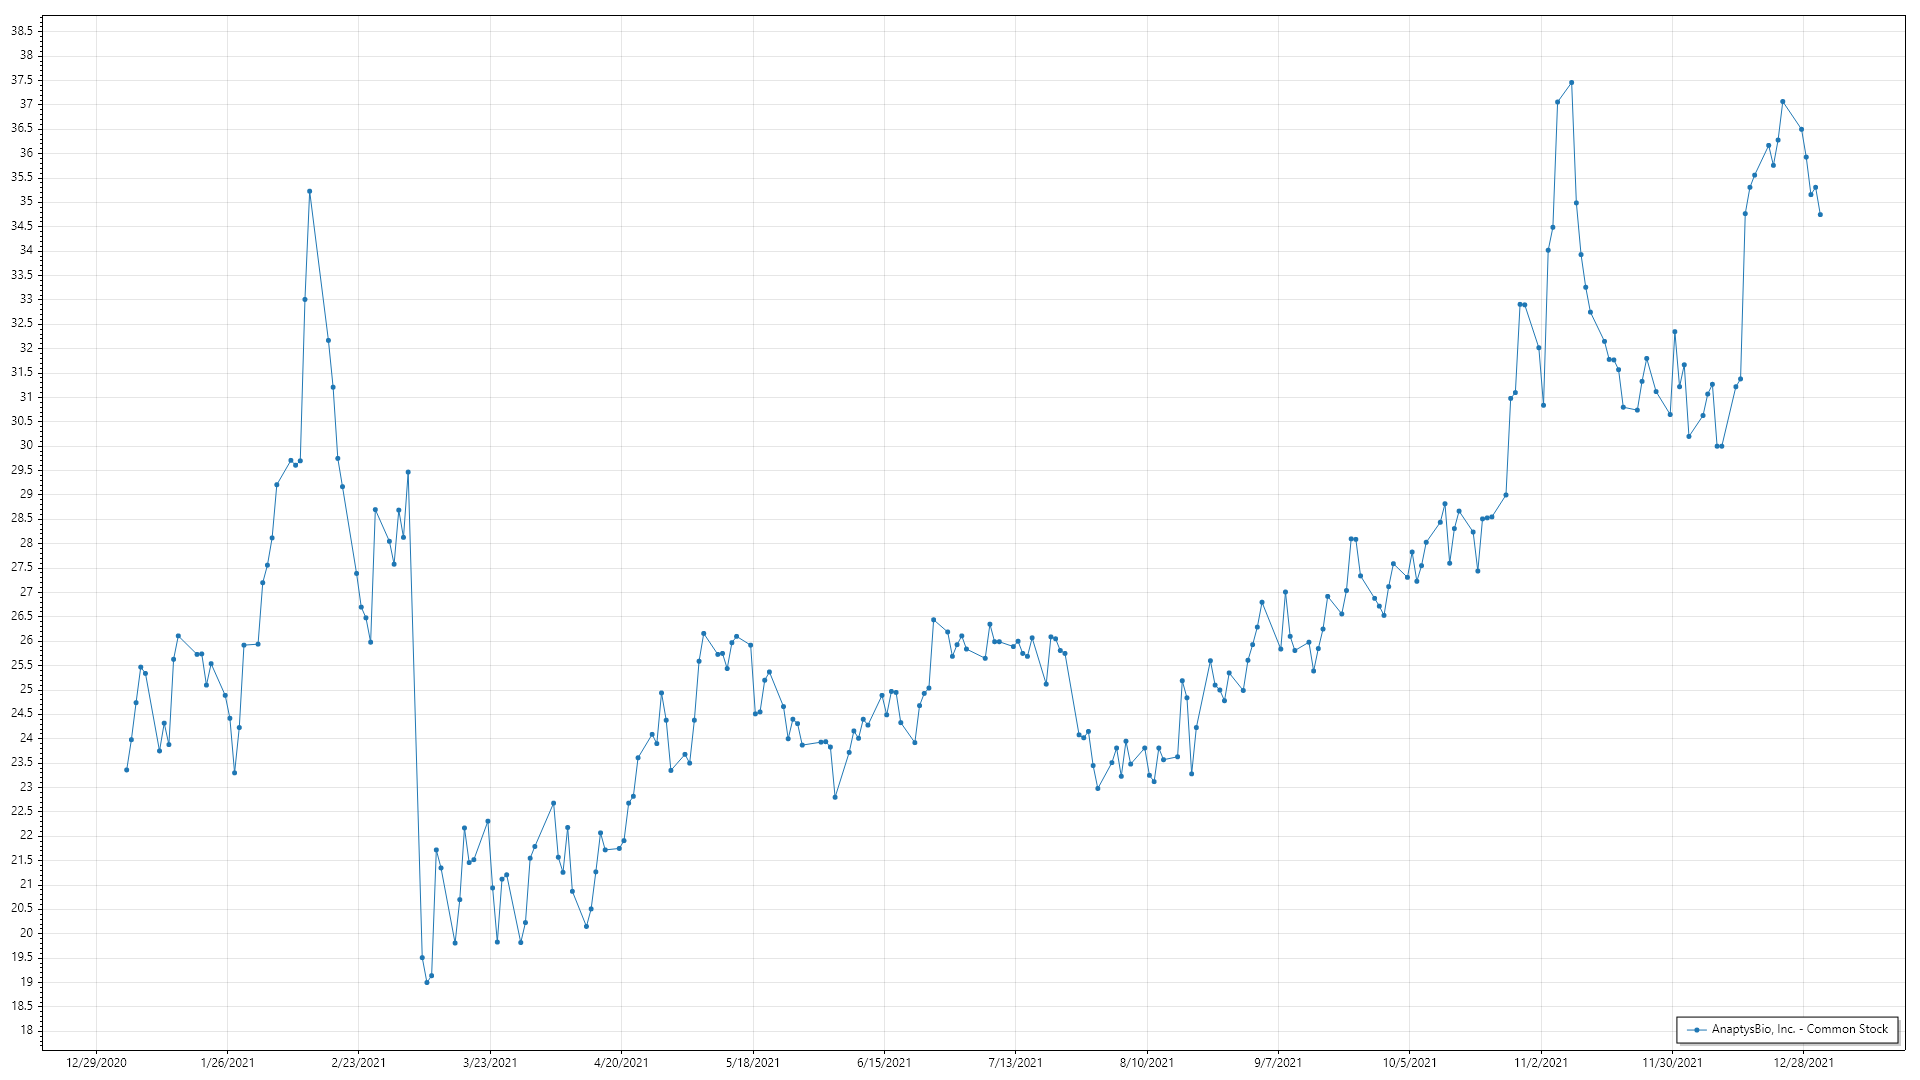The width and height of the screenshot is (1920, 1080).
Task: Click the highest data point near 37.5
Action: coord(1571,83)
